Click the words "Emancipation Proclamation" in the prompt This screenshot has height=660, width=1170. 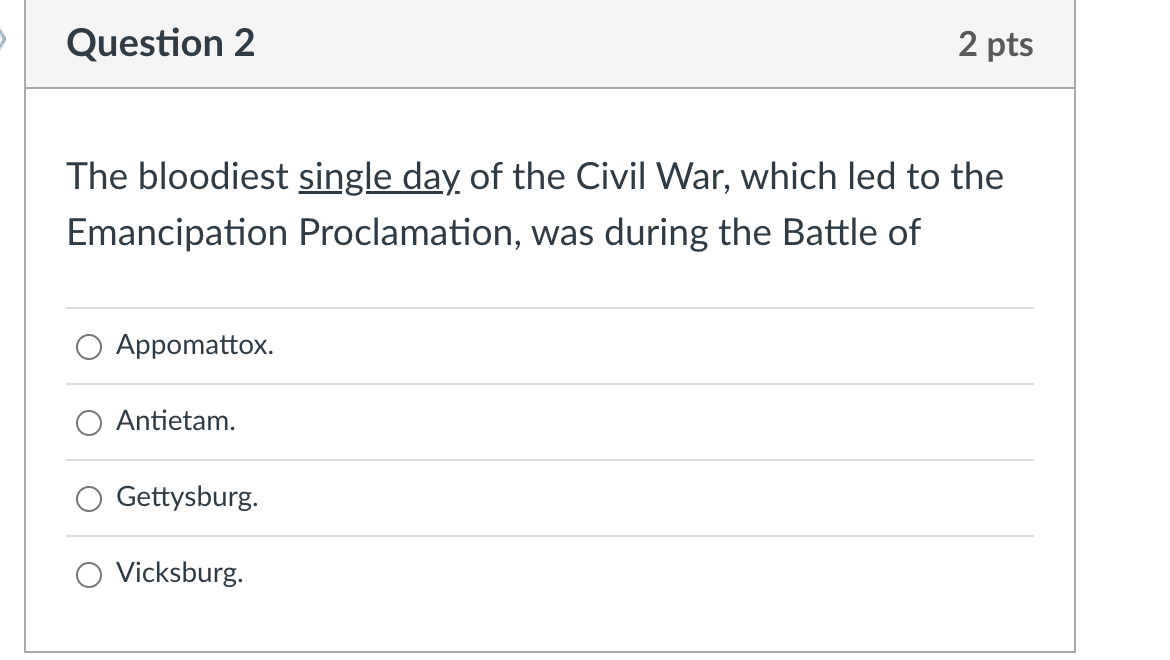pyautogui.click(x=294, y=233)
